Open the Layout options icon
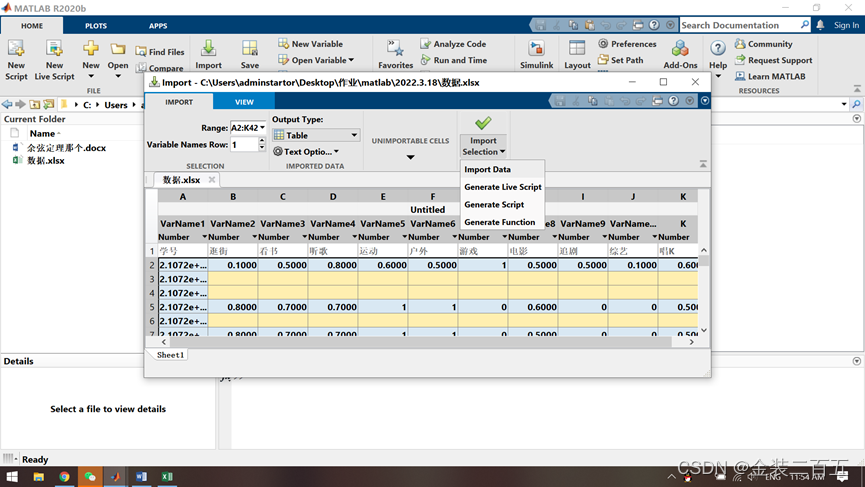 pos(577,48)
